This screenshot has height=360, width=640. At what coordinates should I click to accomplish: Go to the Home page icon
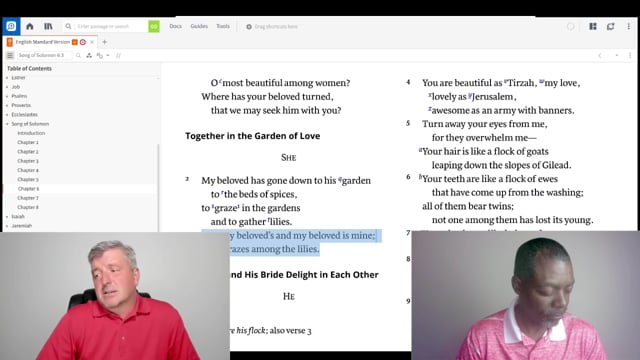pos(30,26)
